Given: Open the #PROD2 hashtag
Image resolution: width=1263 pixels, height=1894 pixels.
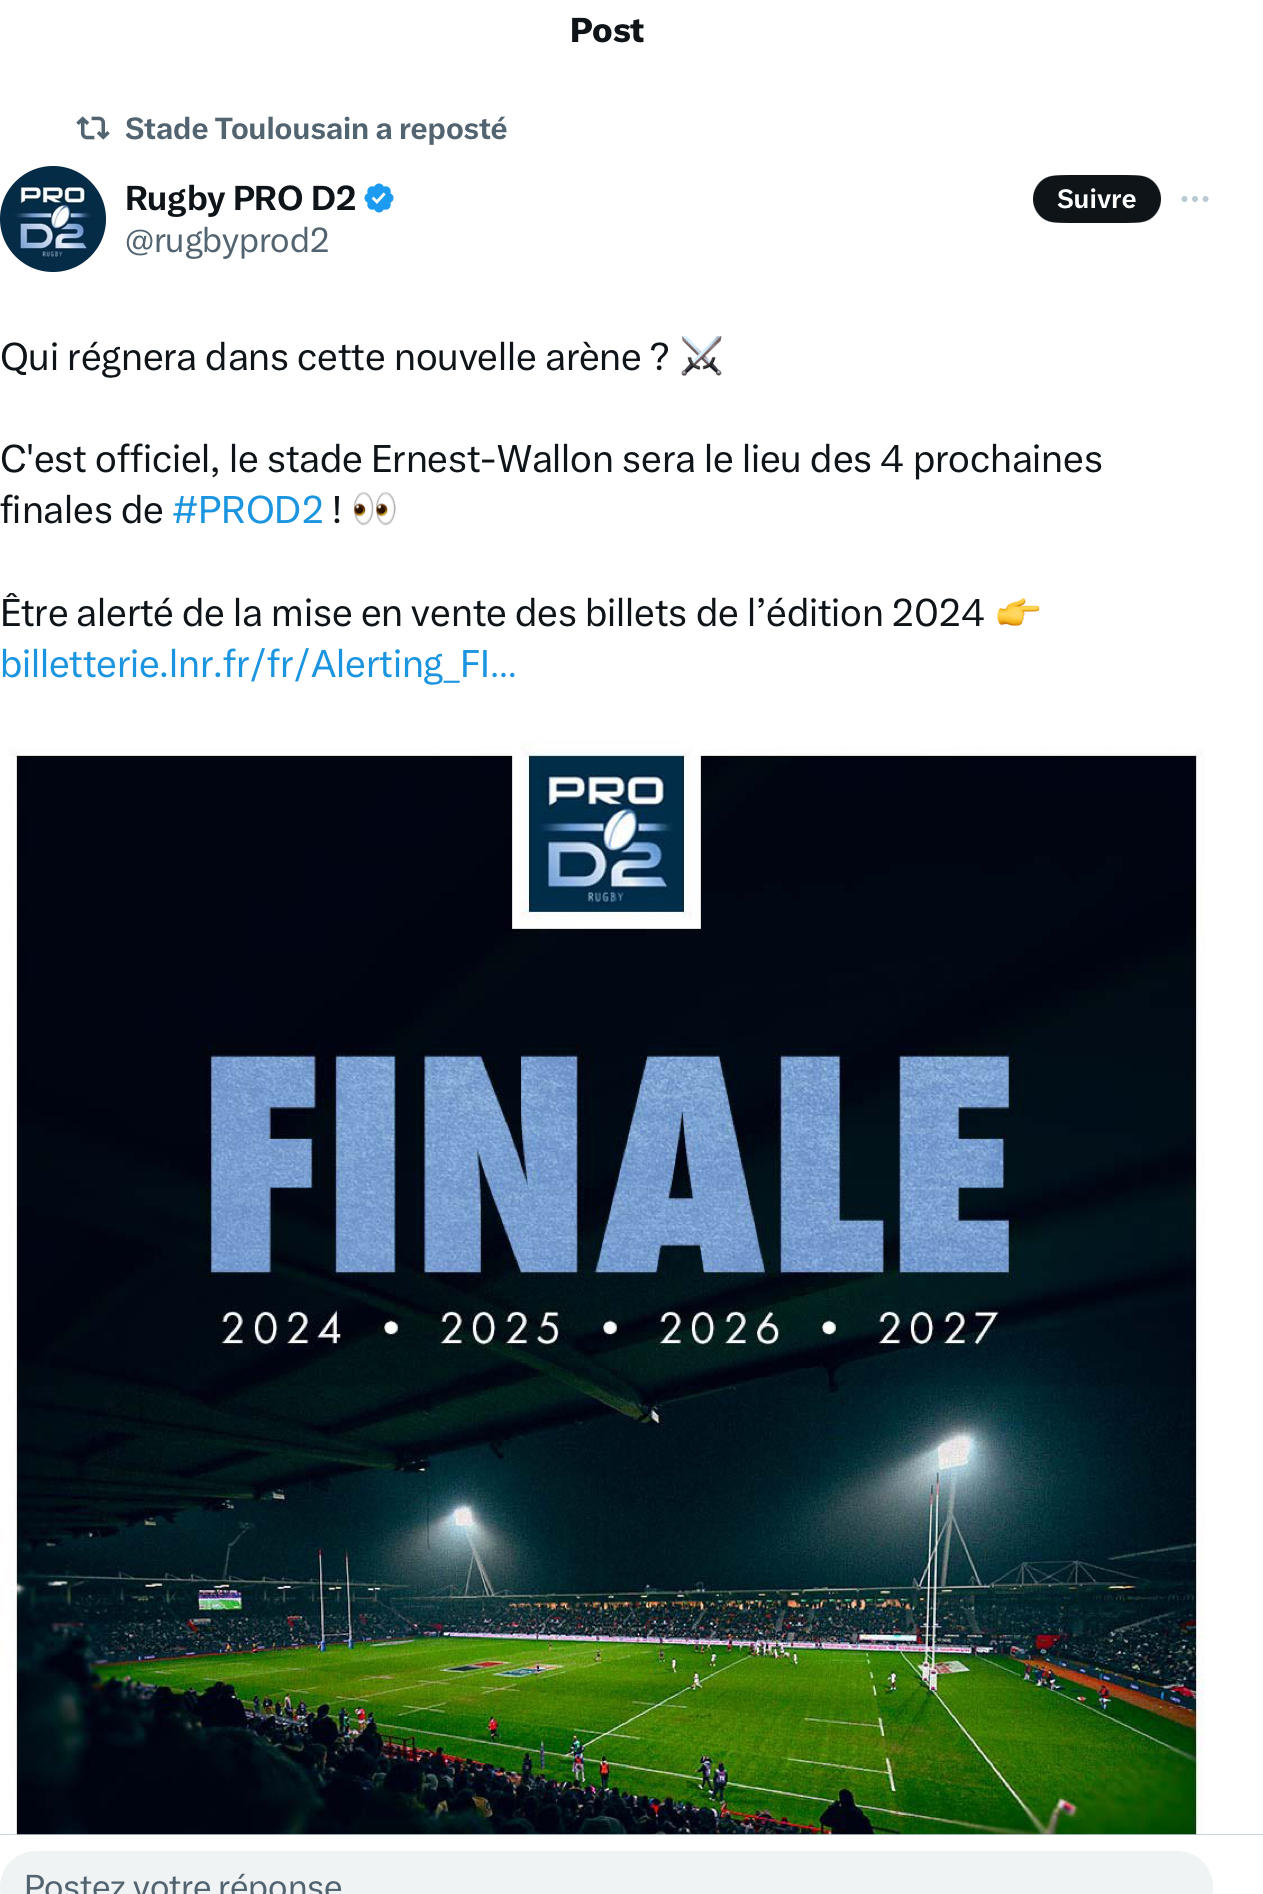Looking at the screenshot, I should (248, 510).
